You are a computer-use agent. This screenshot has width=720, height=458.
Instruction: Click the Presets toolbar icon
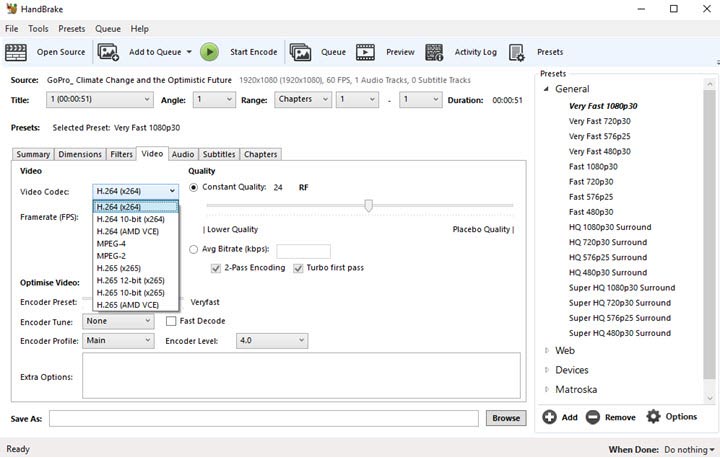(517, 52)
